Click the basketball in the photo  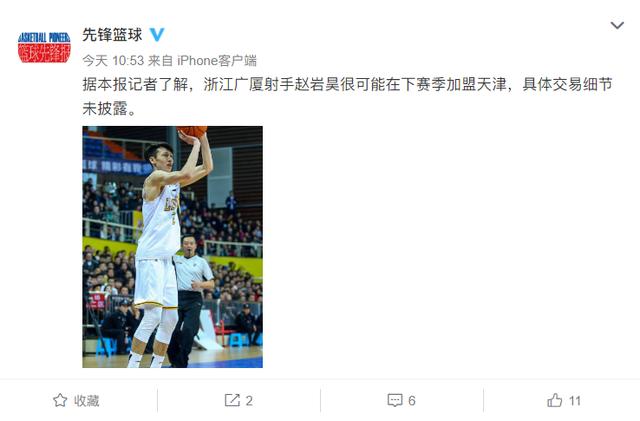[x=192, y=131]
